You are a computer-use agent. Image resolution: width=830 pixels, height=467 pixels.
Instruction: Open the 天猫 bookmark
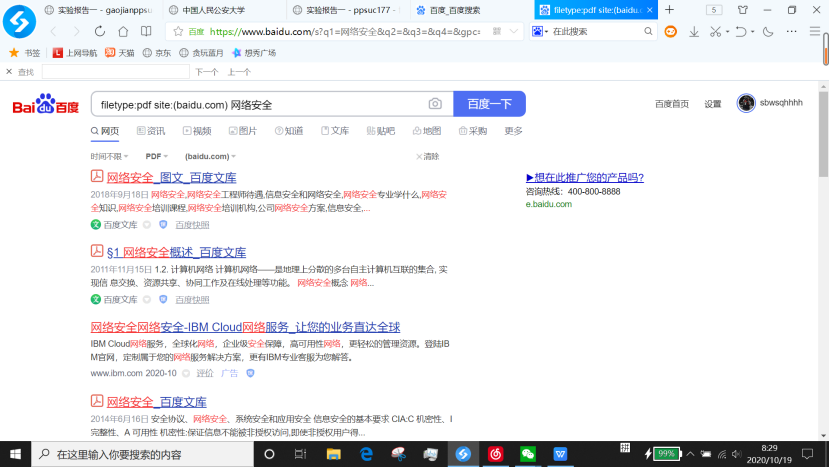pos(120,53)
